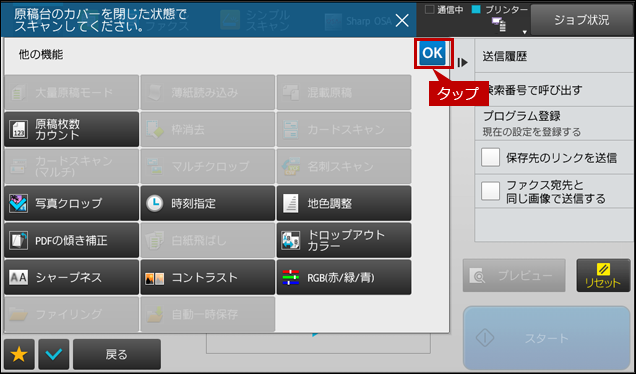Select greyed 枠消去 button
Screen dimensions: 636x374
[208, 129]
